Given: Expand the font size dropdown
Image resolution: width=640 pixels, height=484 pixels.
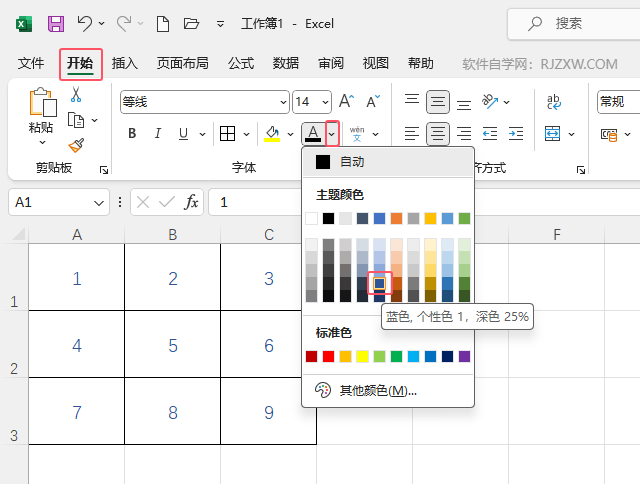Looking at the screenshot, I should (x=325, y=101).
